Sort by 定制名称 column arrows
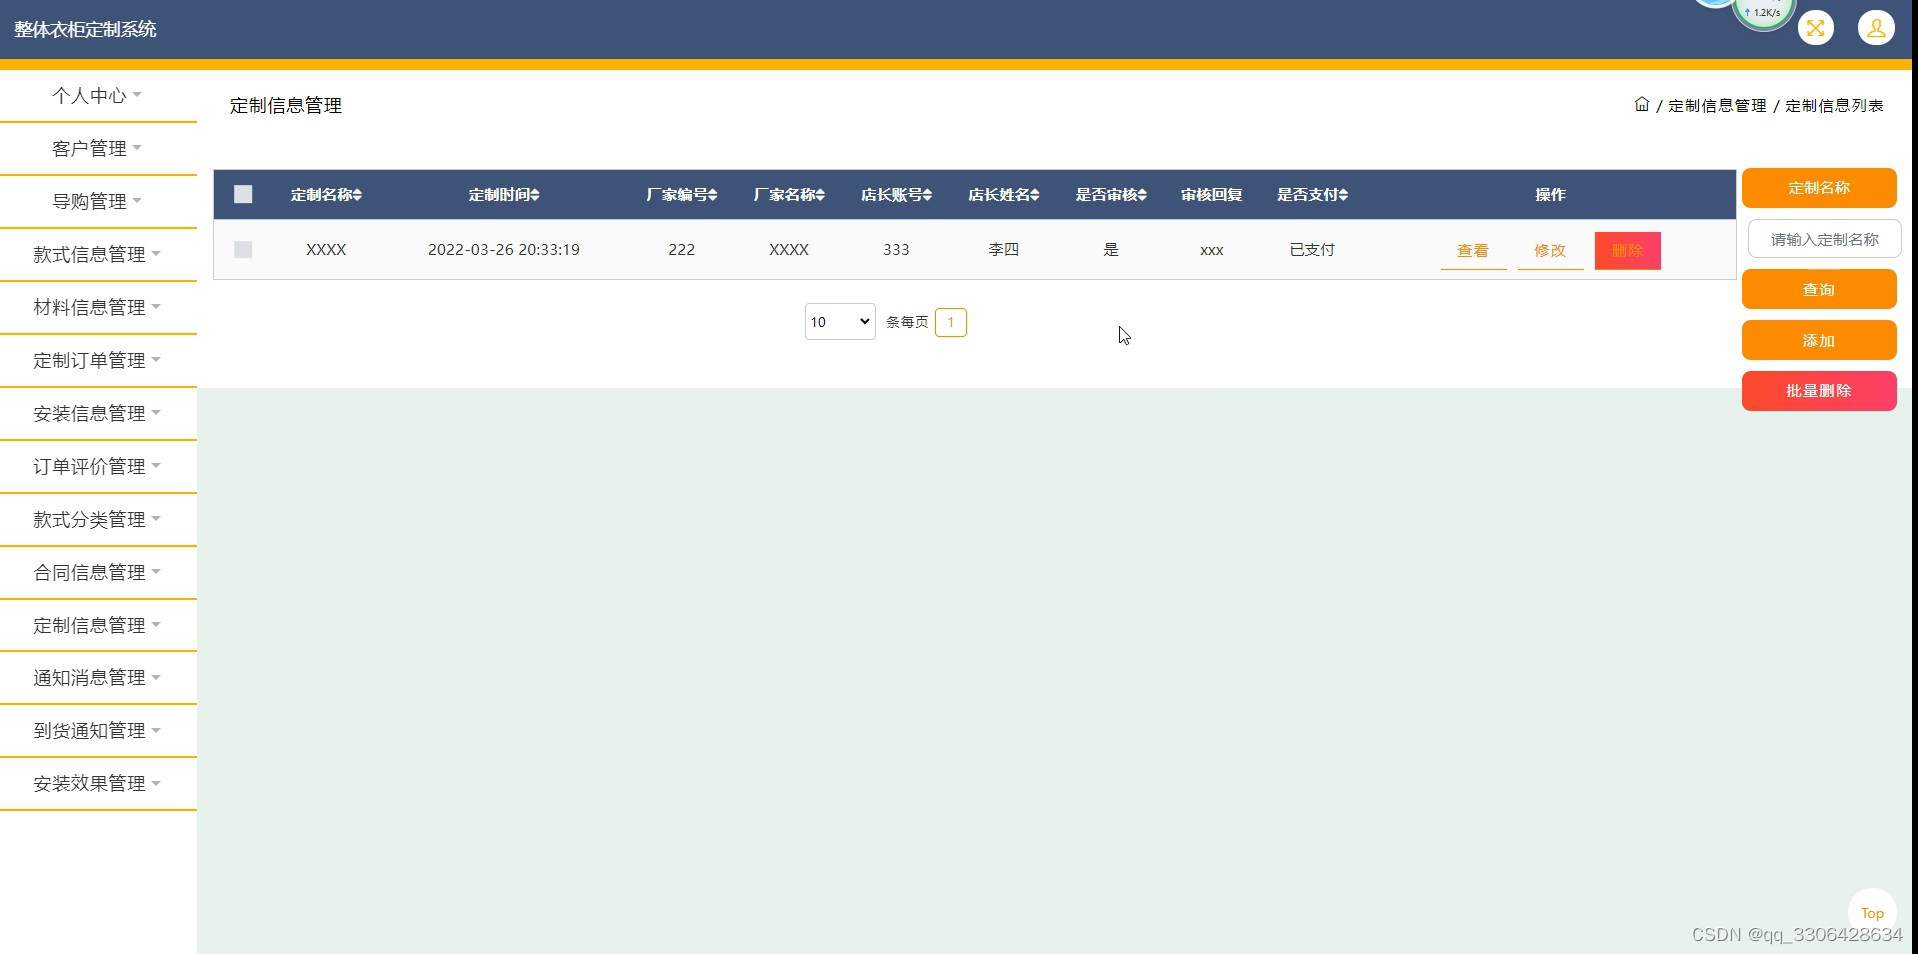 tap(357, 195)
